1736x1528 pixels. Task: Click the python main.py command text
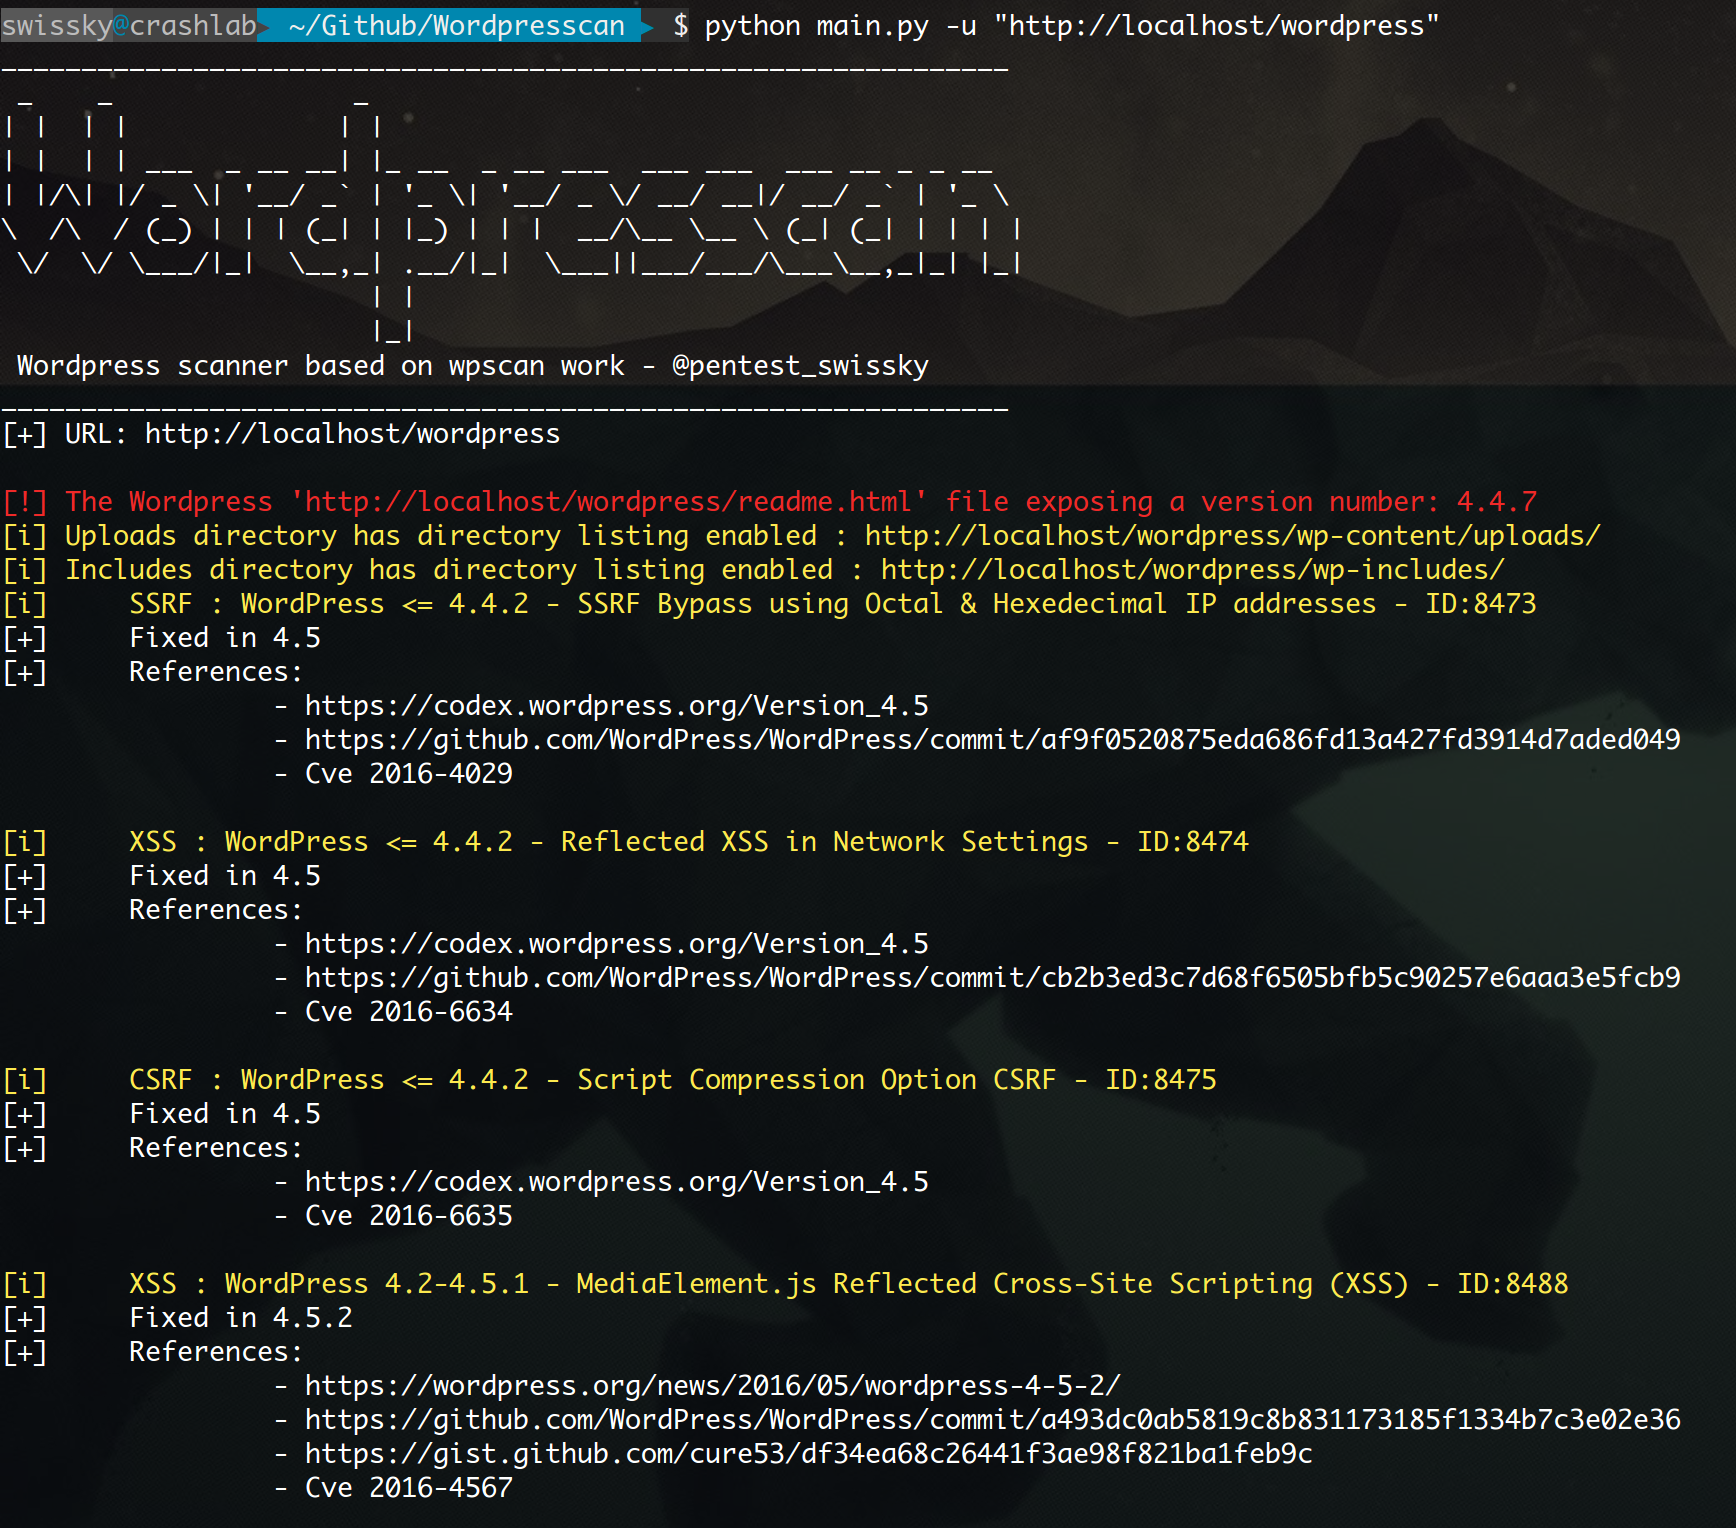(x=1072, y=25)
